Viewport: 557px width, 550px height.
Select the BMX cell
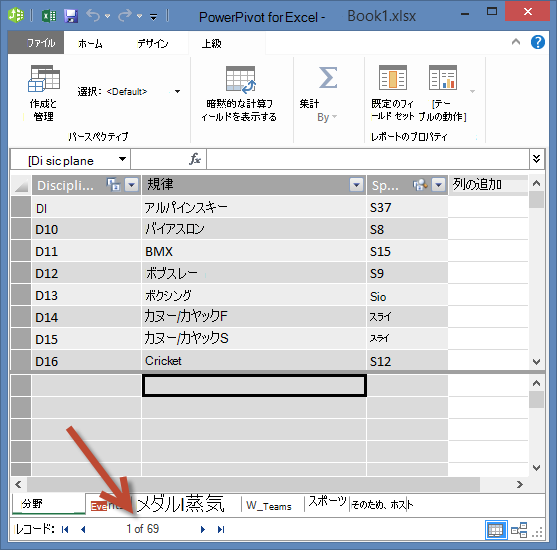point(254,251)
